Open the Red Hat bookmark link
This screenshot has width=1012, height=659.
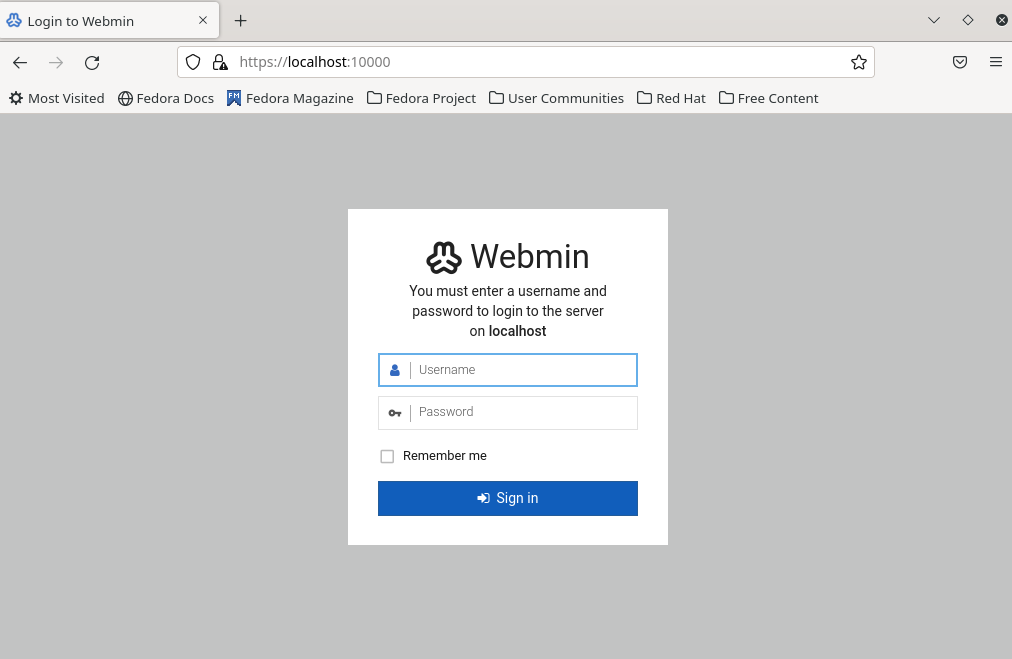tap(671, 97)
